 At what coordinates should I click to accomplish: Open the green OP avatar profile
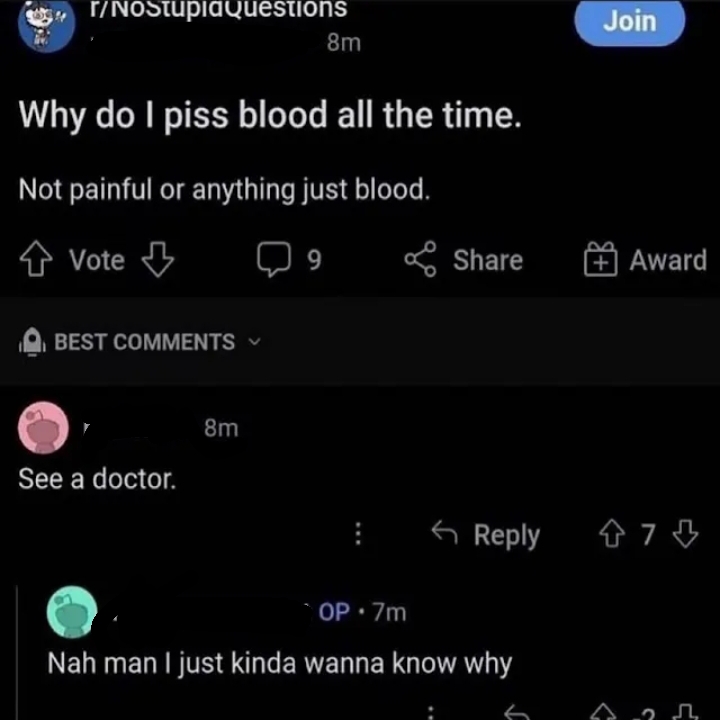[72, 612]
